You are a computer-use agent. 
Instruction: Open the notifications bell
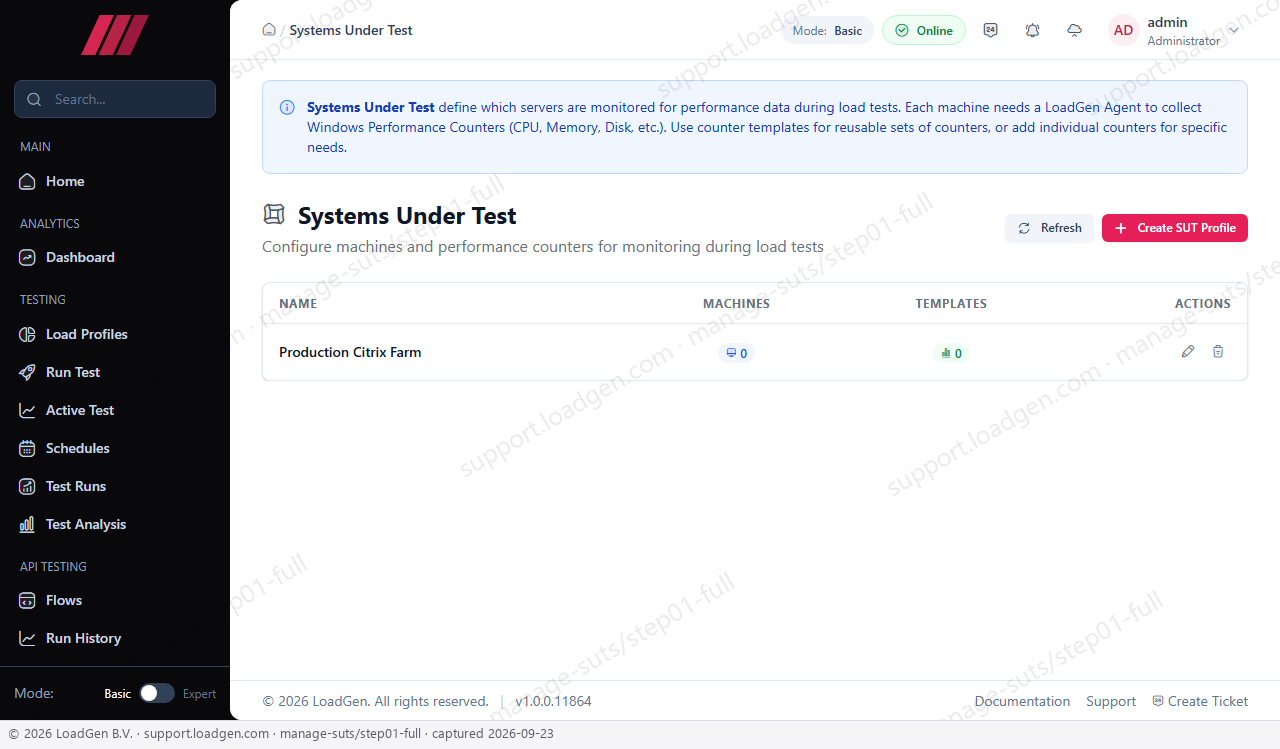tap(1032, 30)
